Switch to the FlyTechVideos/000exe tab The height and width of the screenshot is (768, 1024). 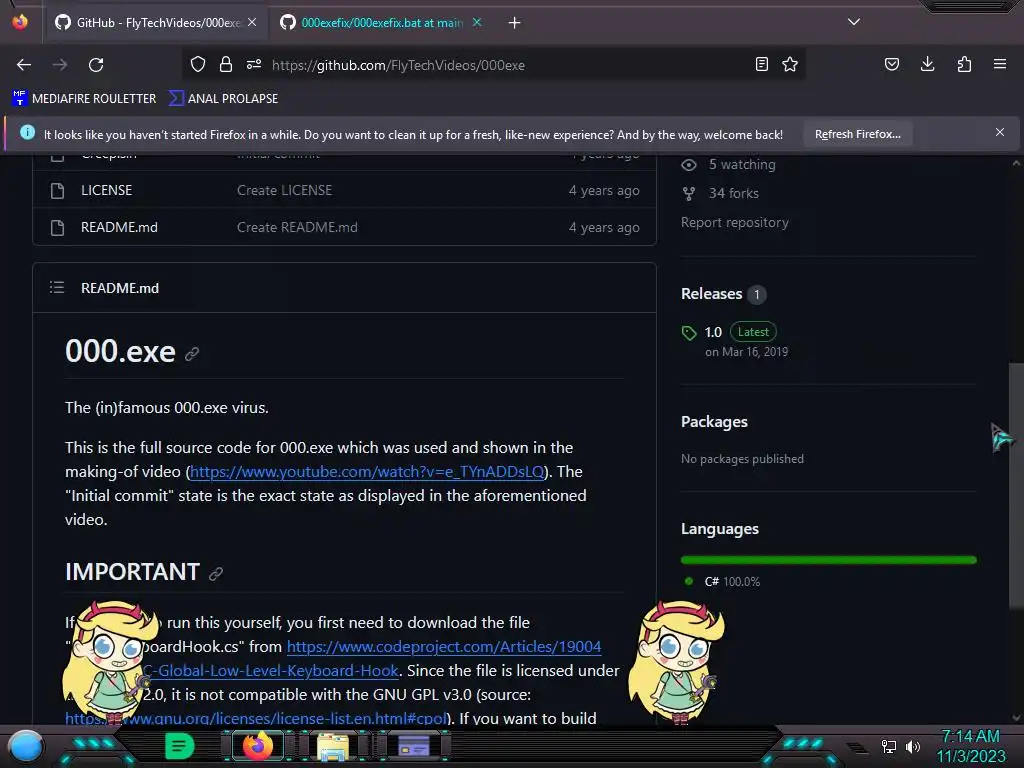pyautogui.click(x=157, y=23)
